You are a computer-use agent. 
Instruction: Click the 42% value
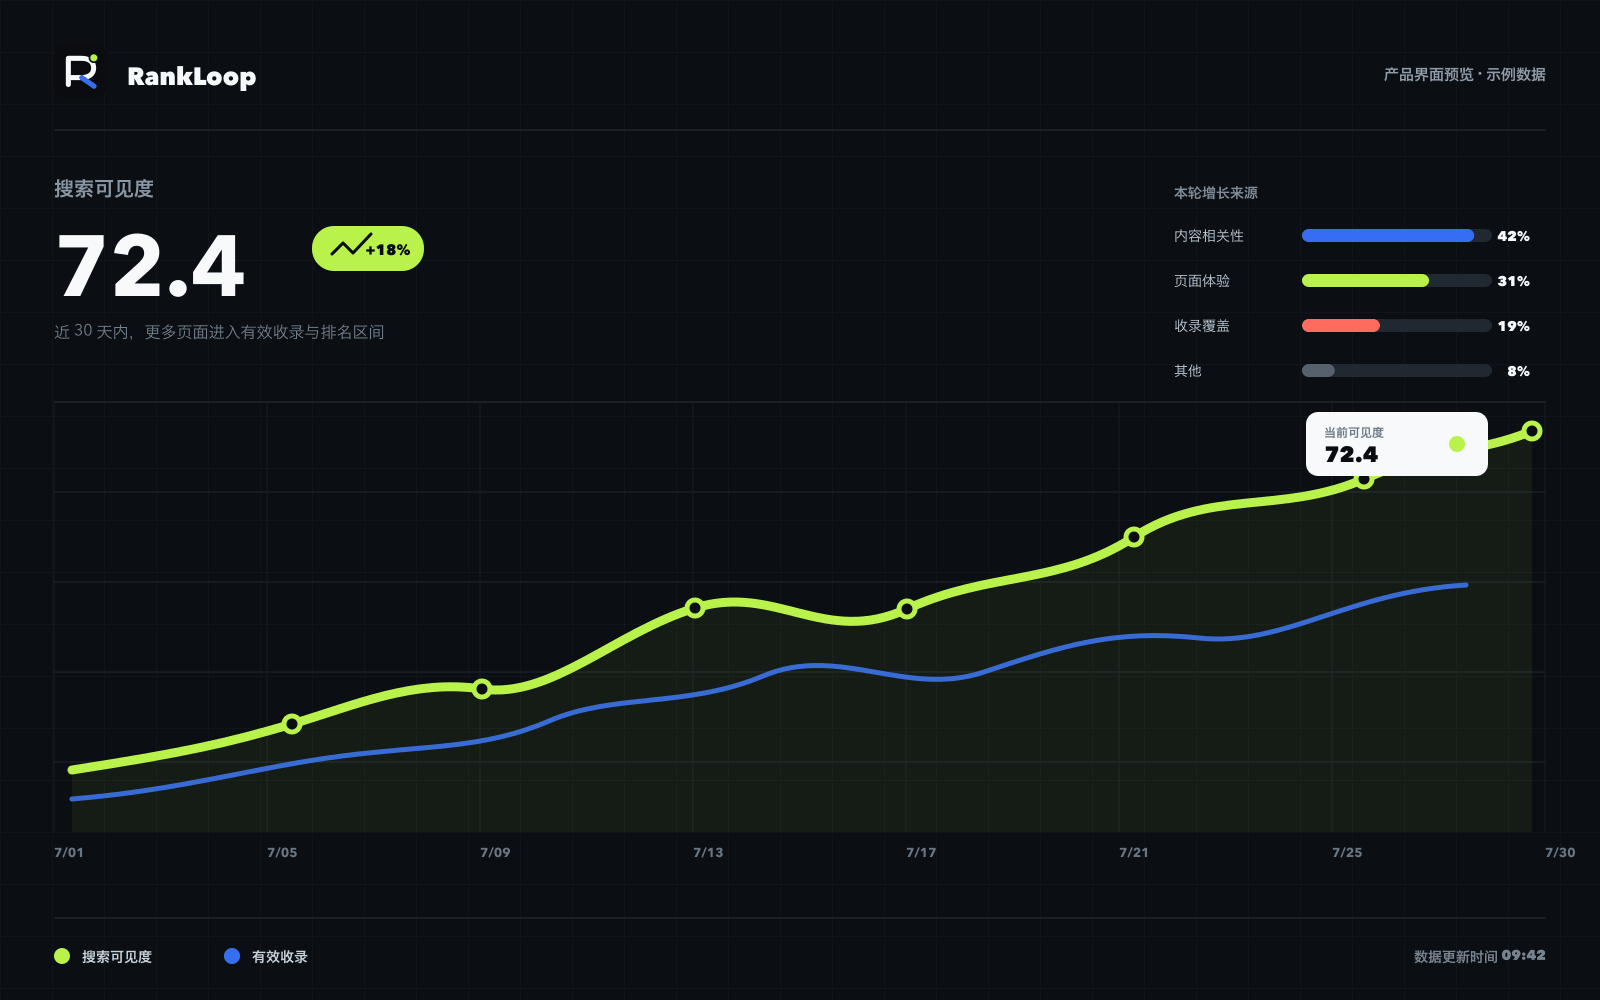coord(1513,236)
